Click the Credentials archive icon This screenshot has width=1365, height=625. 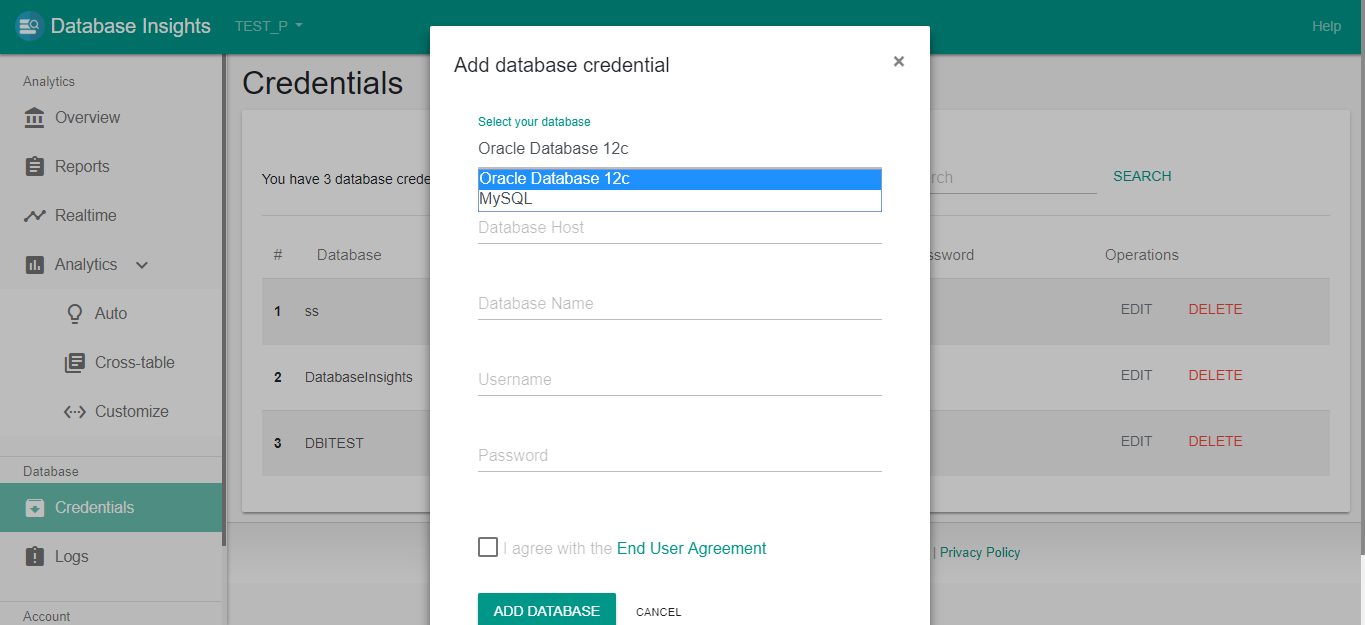click(x=35, y=508)
